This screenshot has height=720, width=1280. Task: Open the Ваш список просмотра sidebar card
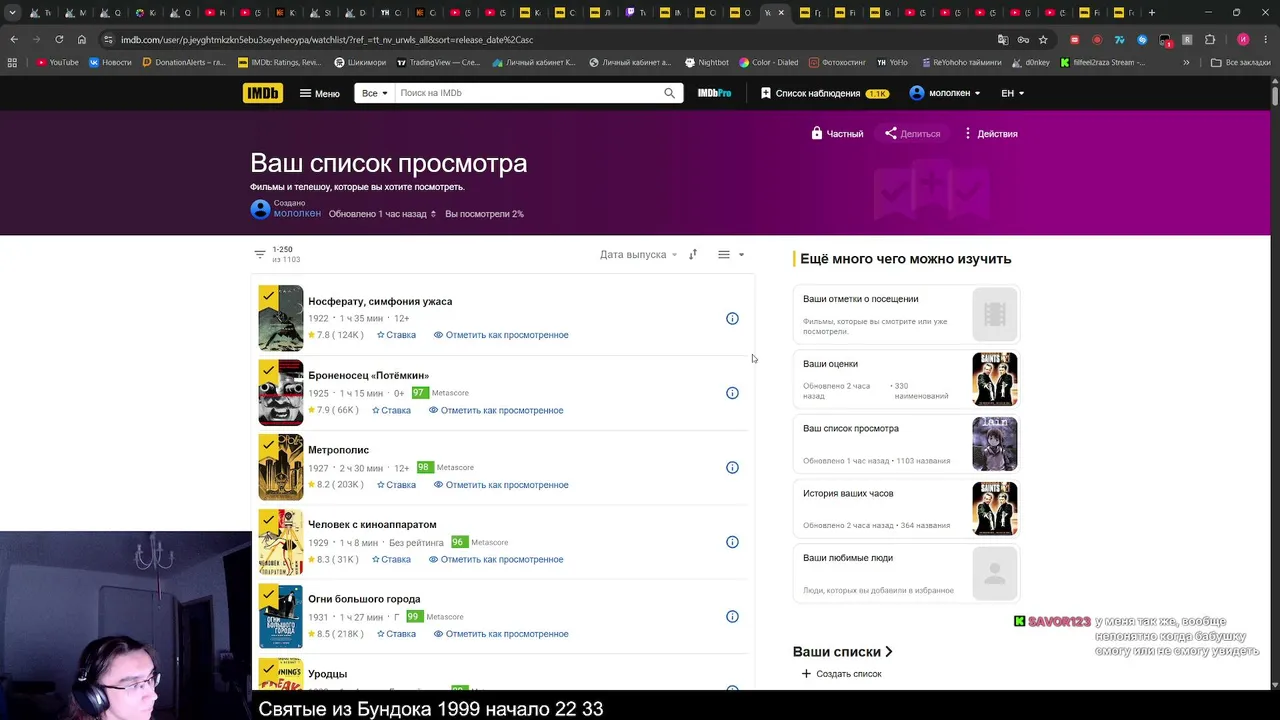(x=906, y=444)
